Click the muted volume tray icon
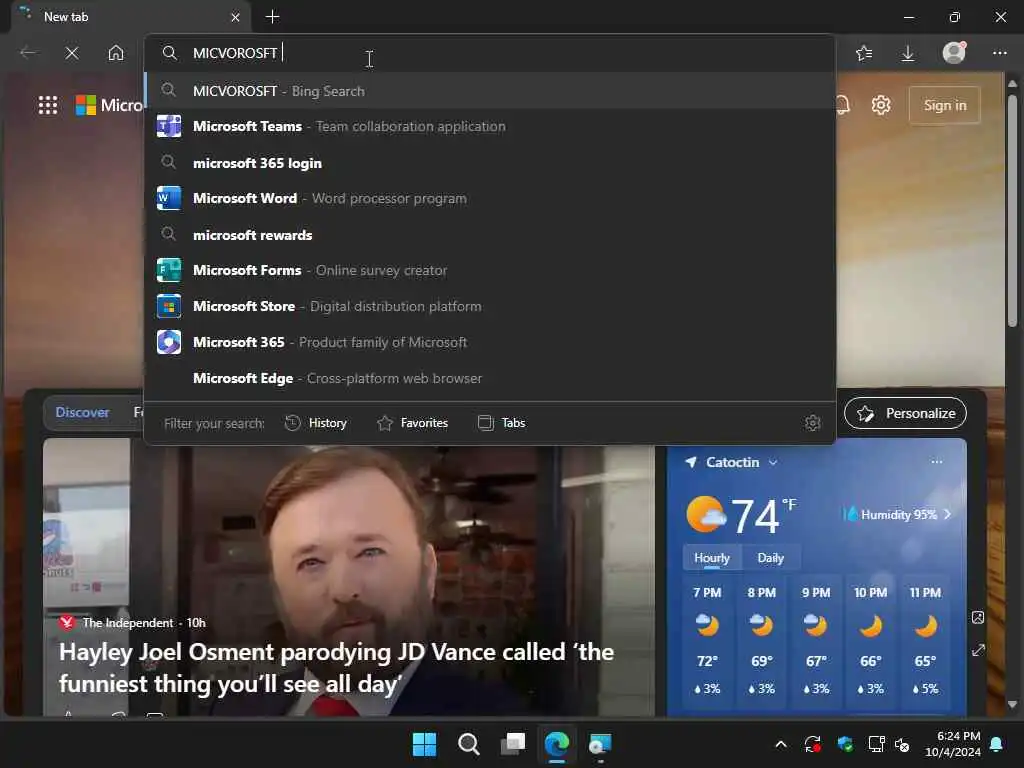This screenshot has width=1024, height=768. [x=902, y=744]
